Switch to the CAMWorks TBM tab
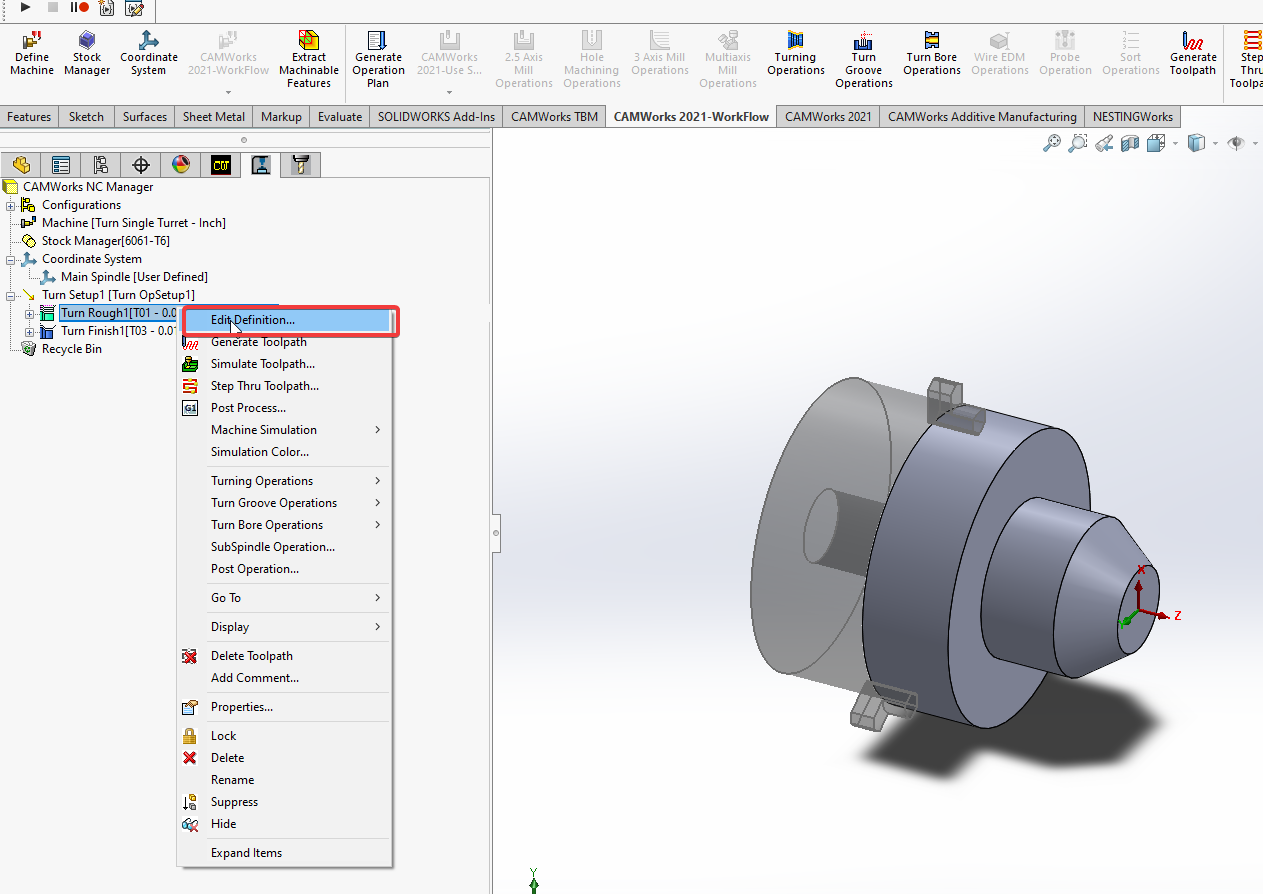The height and width of the screenshot is (894, 1263). coord(554,117)
